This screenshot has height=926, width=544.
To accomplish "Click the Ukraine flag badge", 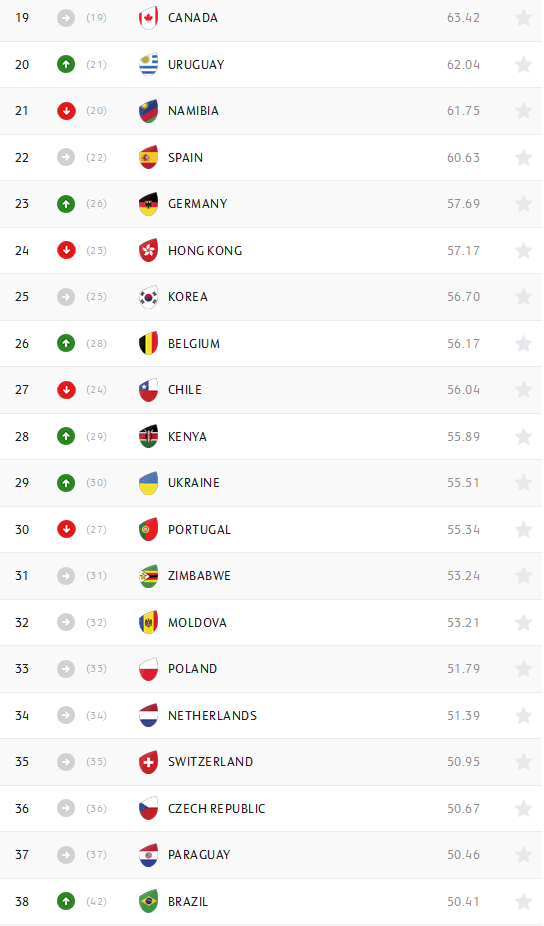I will coord(148,482).
